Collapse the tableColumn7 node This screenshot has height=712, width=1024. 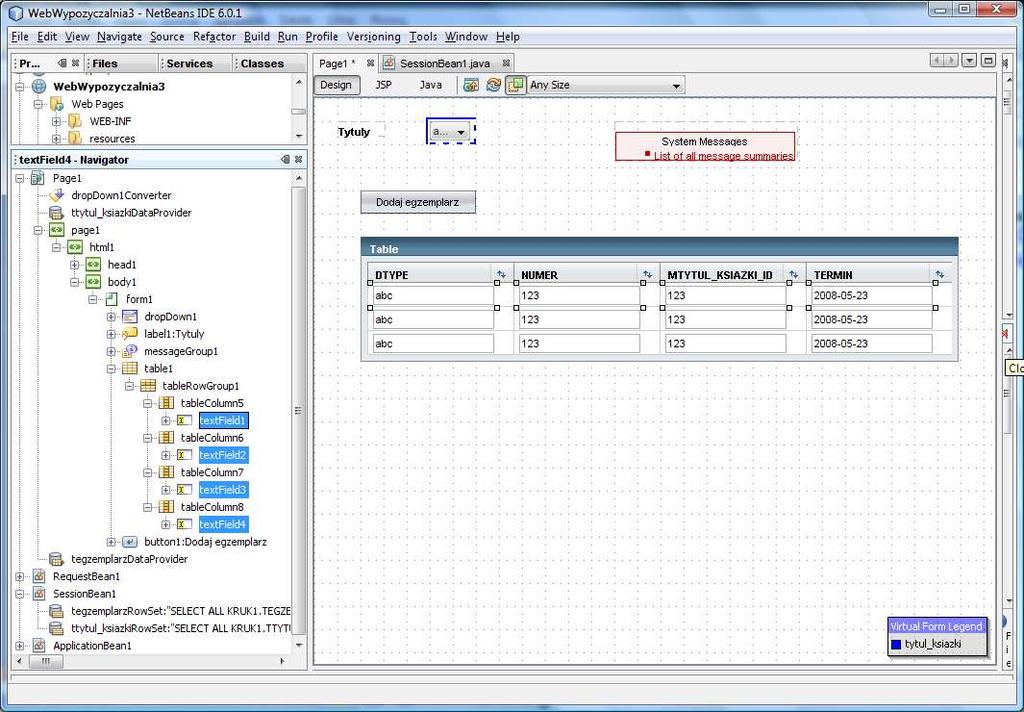pyautogui.click(x=148, y=473)
